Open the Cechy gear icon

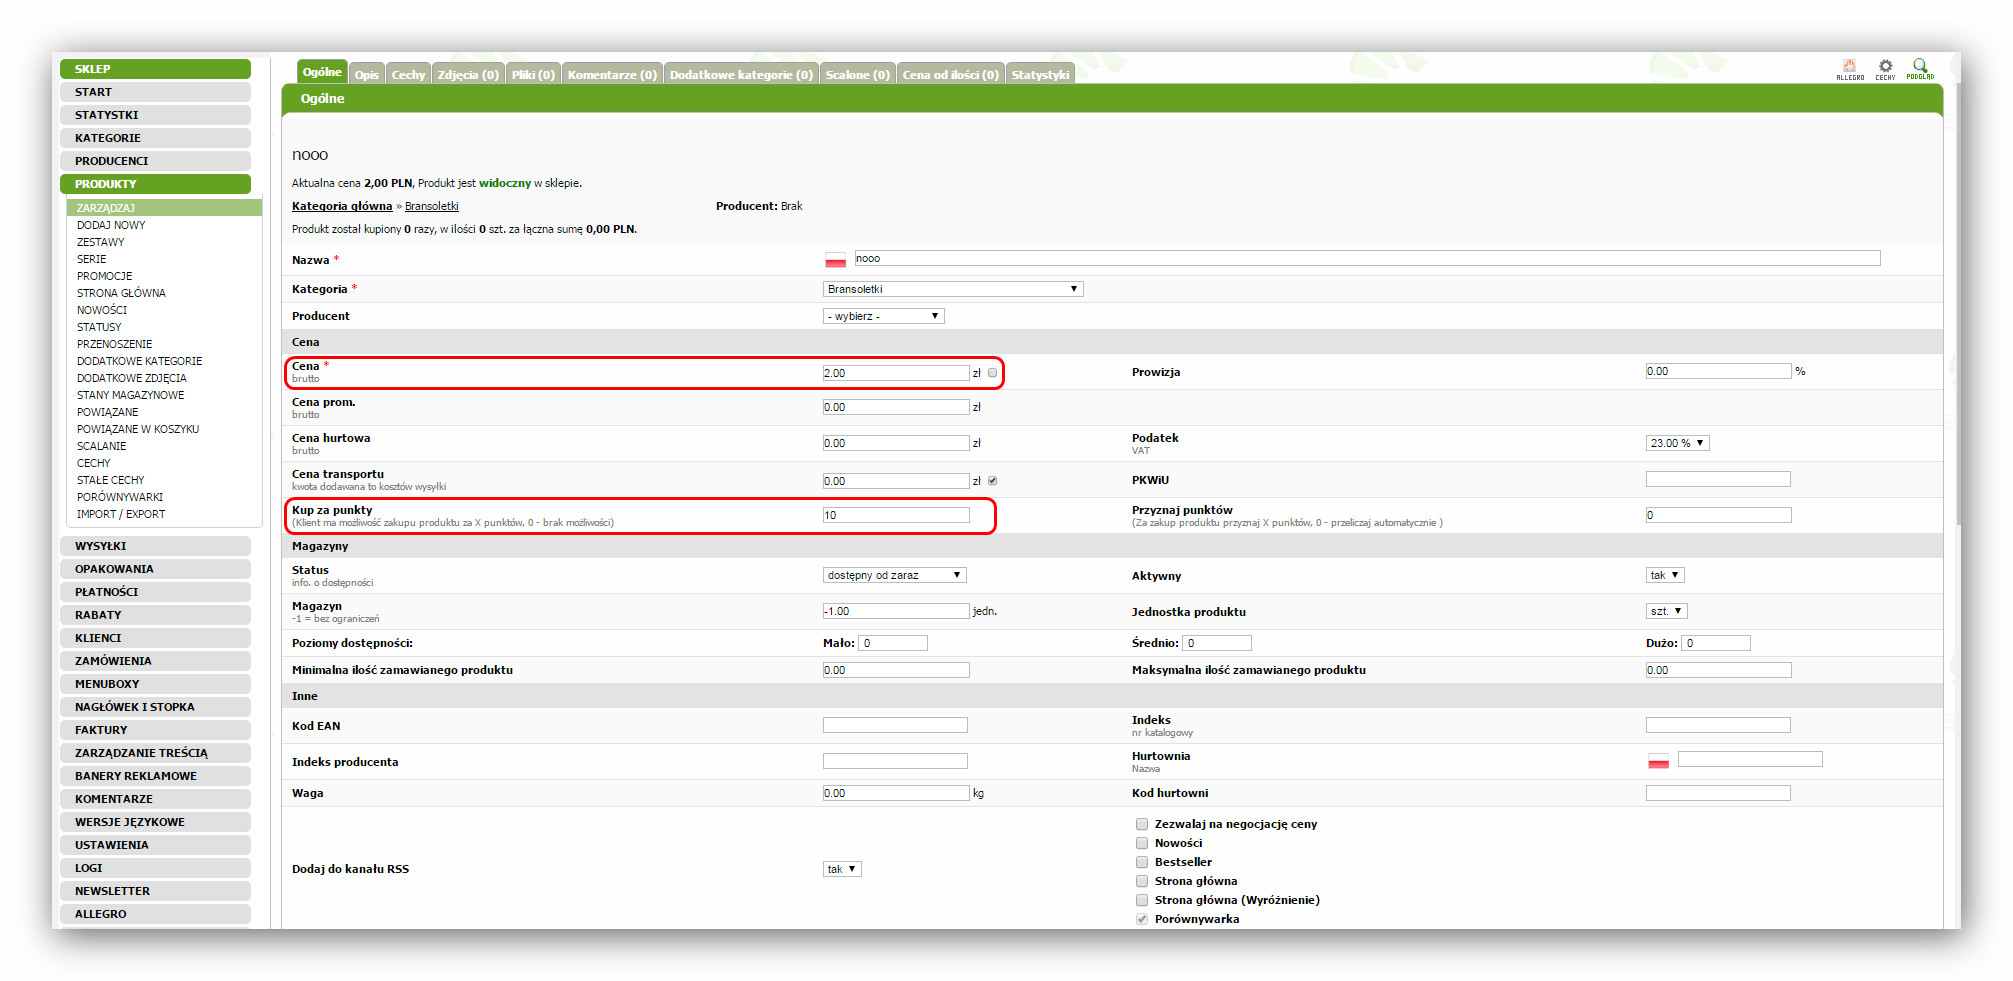1885,68
